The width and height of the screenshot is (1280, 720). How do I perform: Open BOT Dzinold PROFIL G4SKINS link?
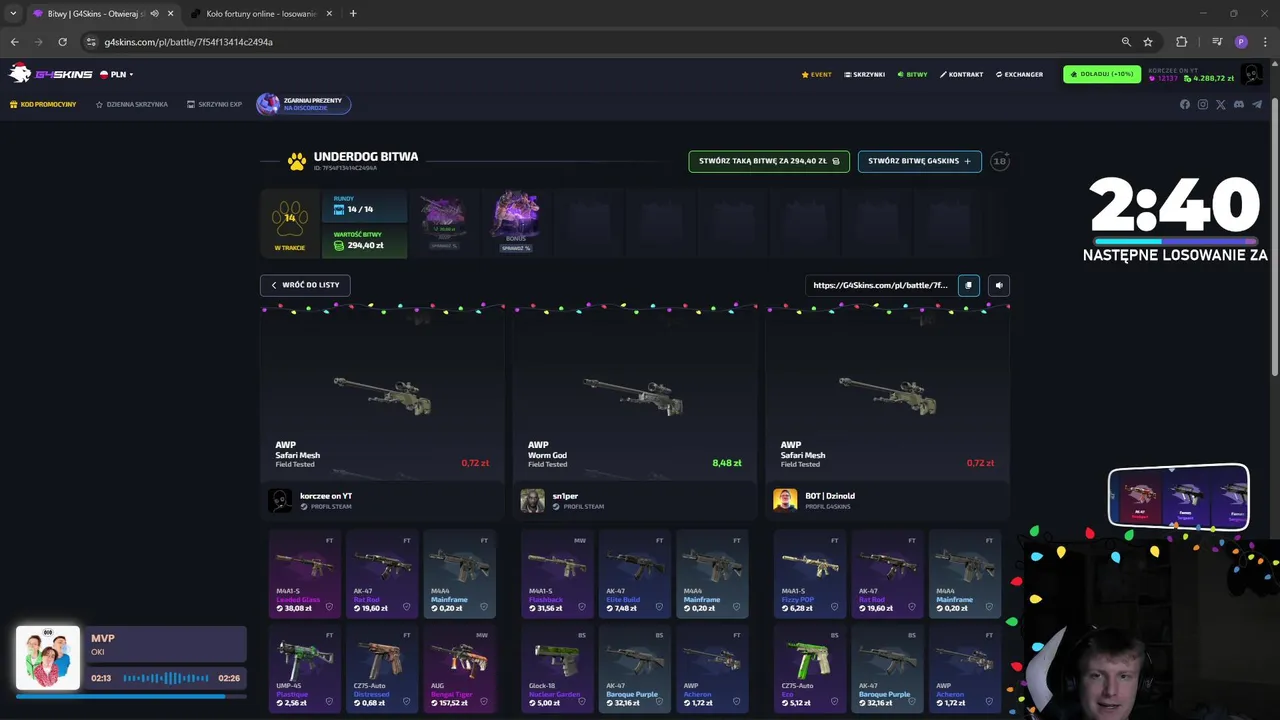click(x=830, y=507)
